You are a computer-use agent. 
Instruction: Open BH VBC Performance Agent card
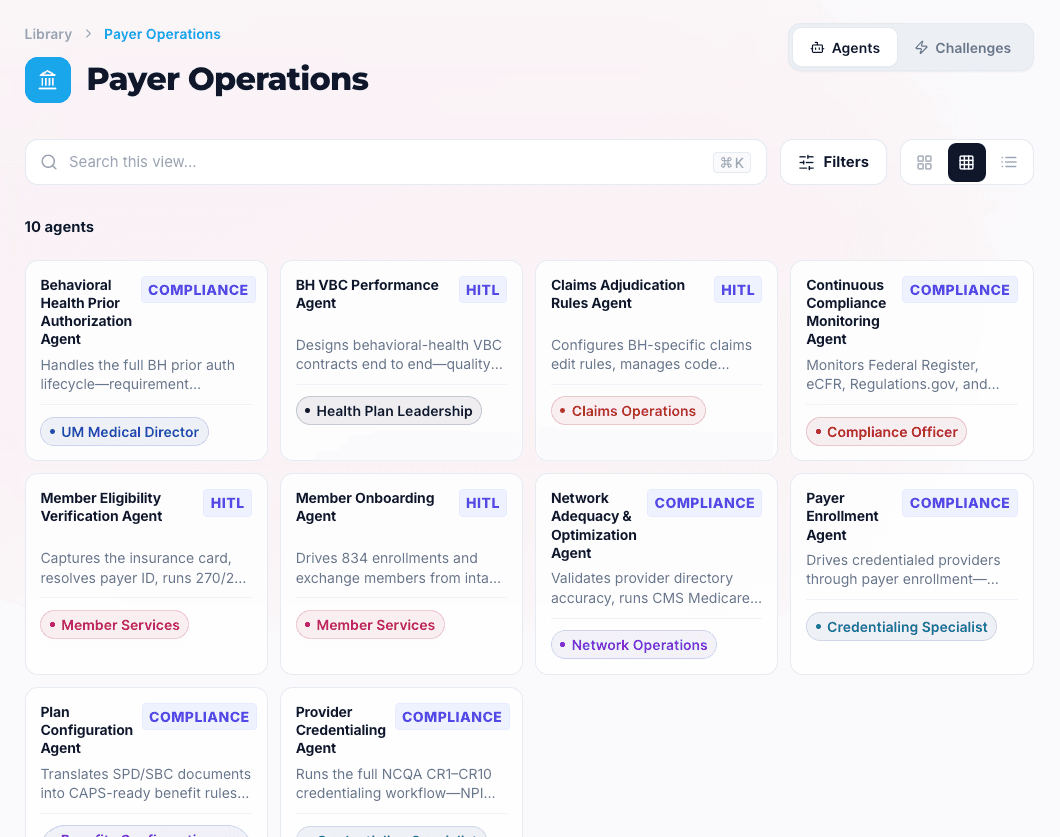pyautogui.click(x=402, y=360)
